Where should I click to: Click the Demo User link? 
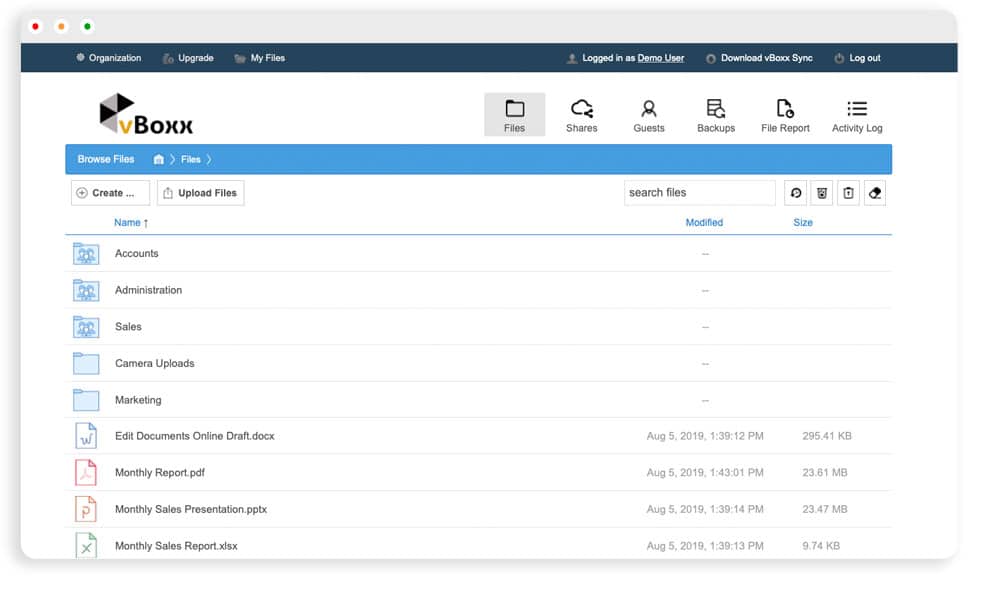click(661, 58)
